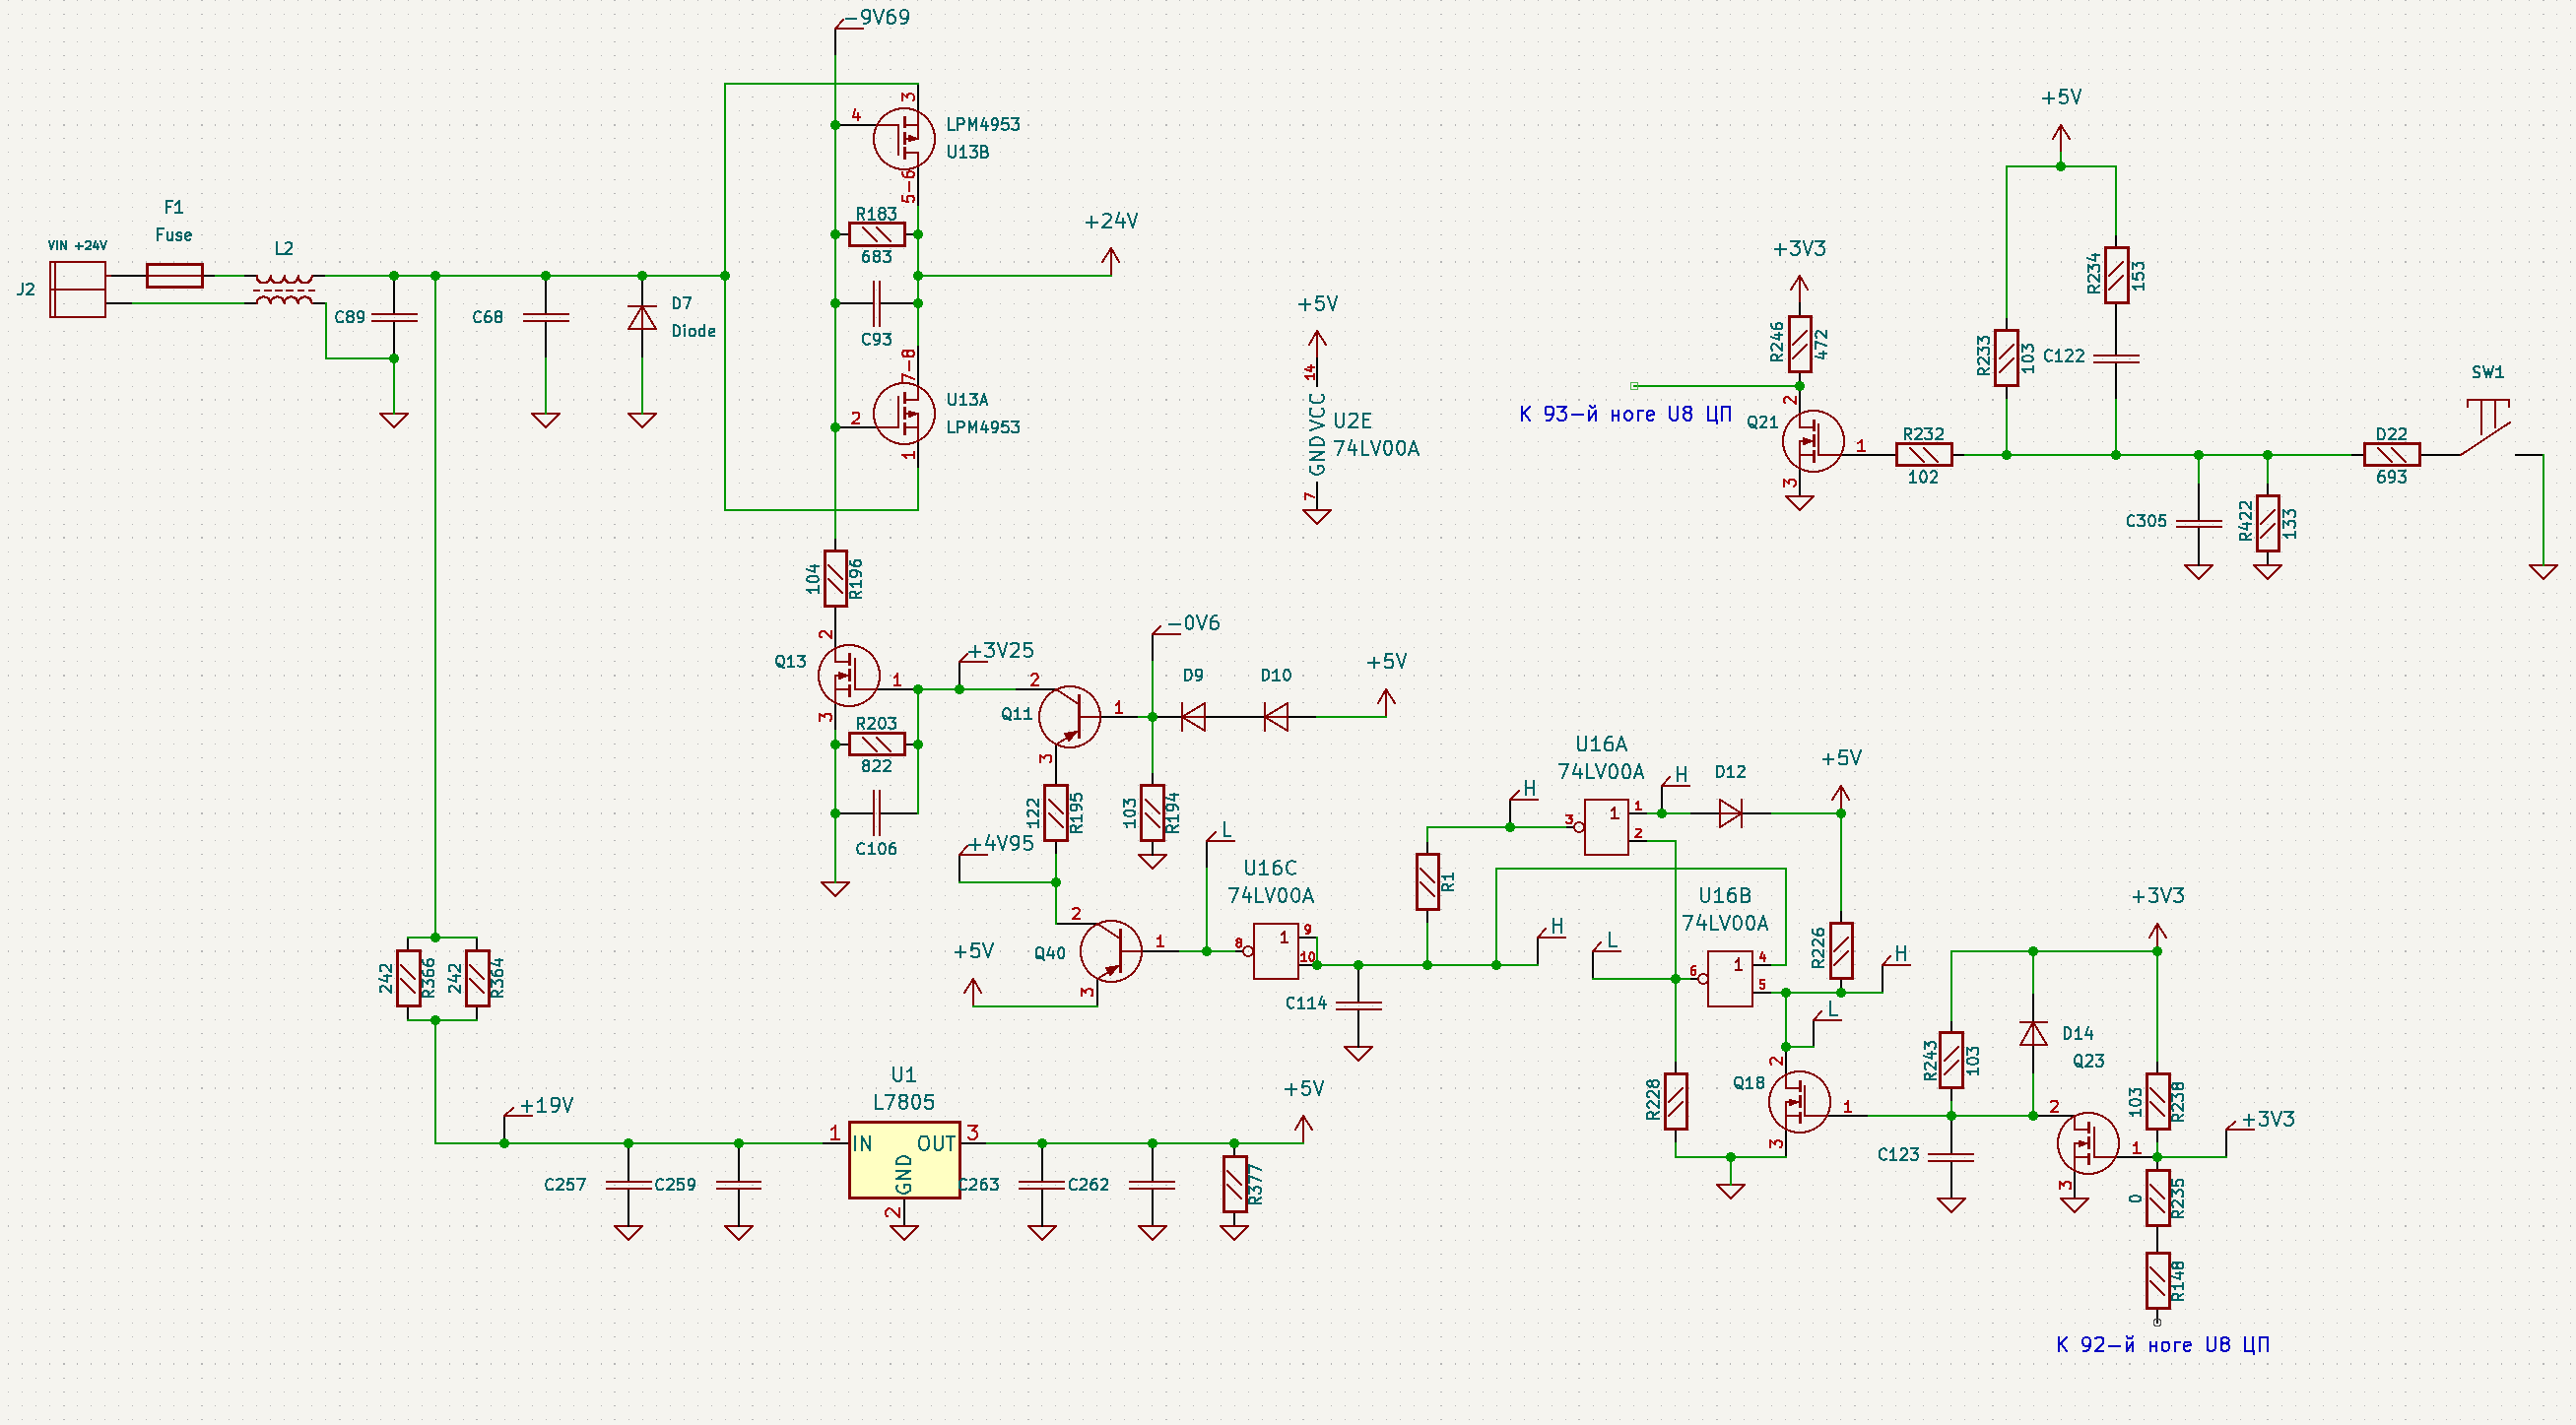Select resistor R366 symbol
This screenshot has height=1425, width=2576.
pyautogui.click(x=408, y=978)
